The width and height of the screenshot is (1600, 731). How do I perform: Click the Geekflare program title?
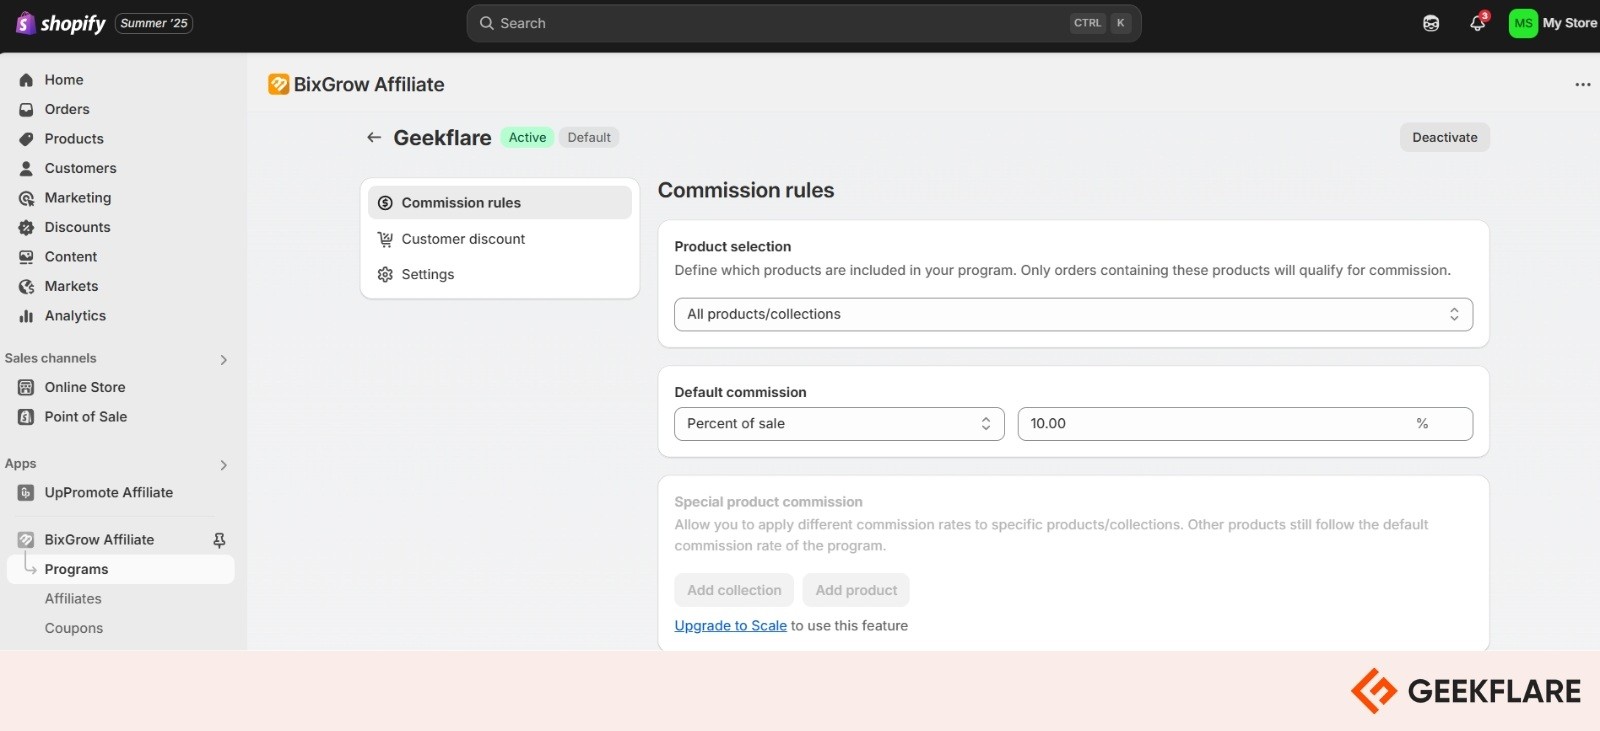442,138
